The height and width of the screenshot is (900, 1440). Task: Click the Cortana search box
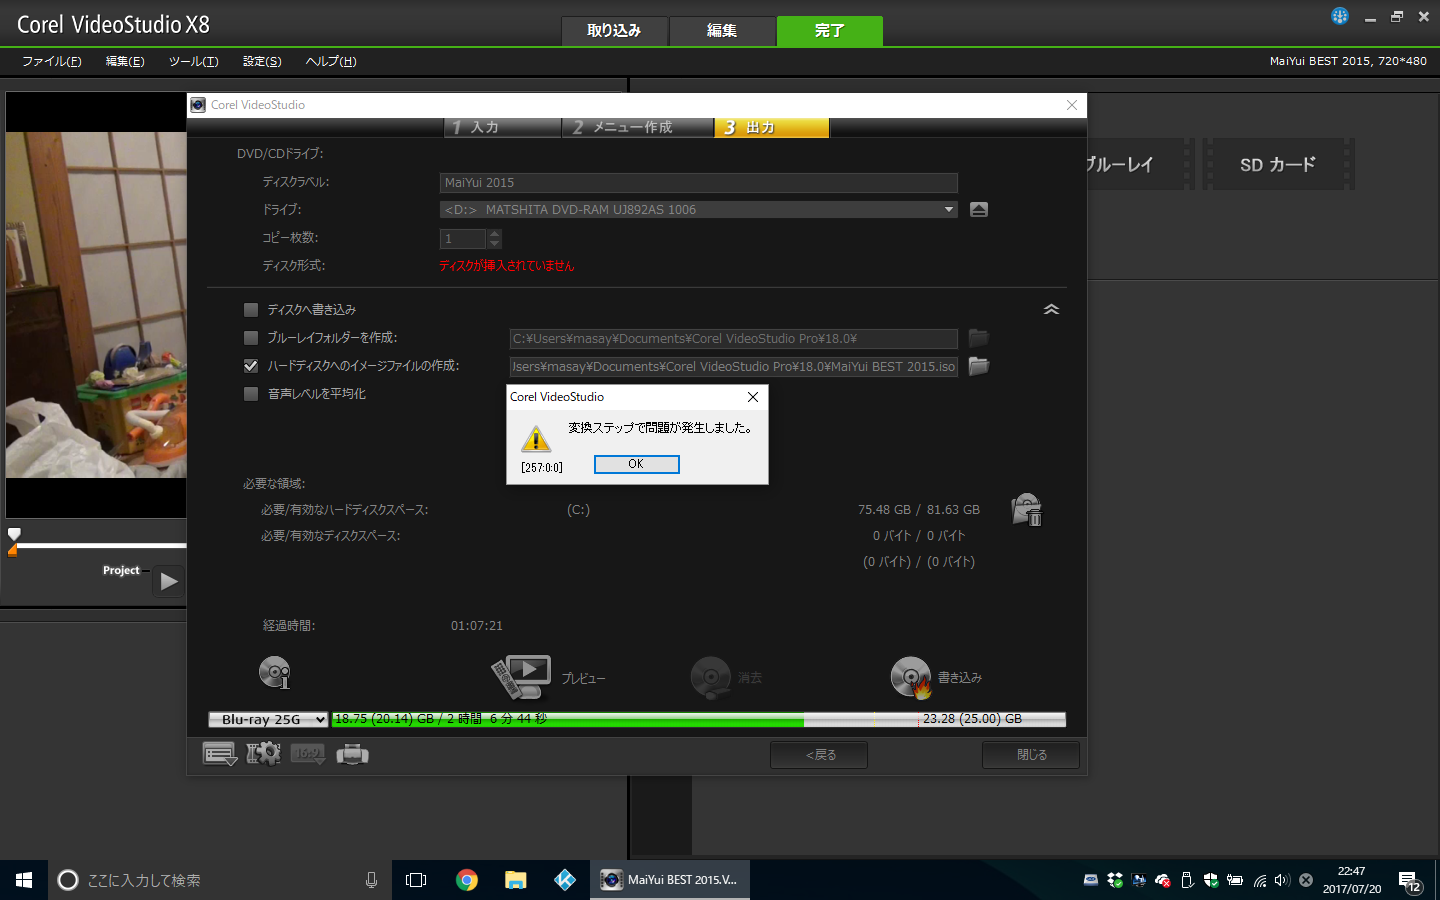pyautogui.click(x=220, y=880)
